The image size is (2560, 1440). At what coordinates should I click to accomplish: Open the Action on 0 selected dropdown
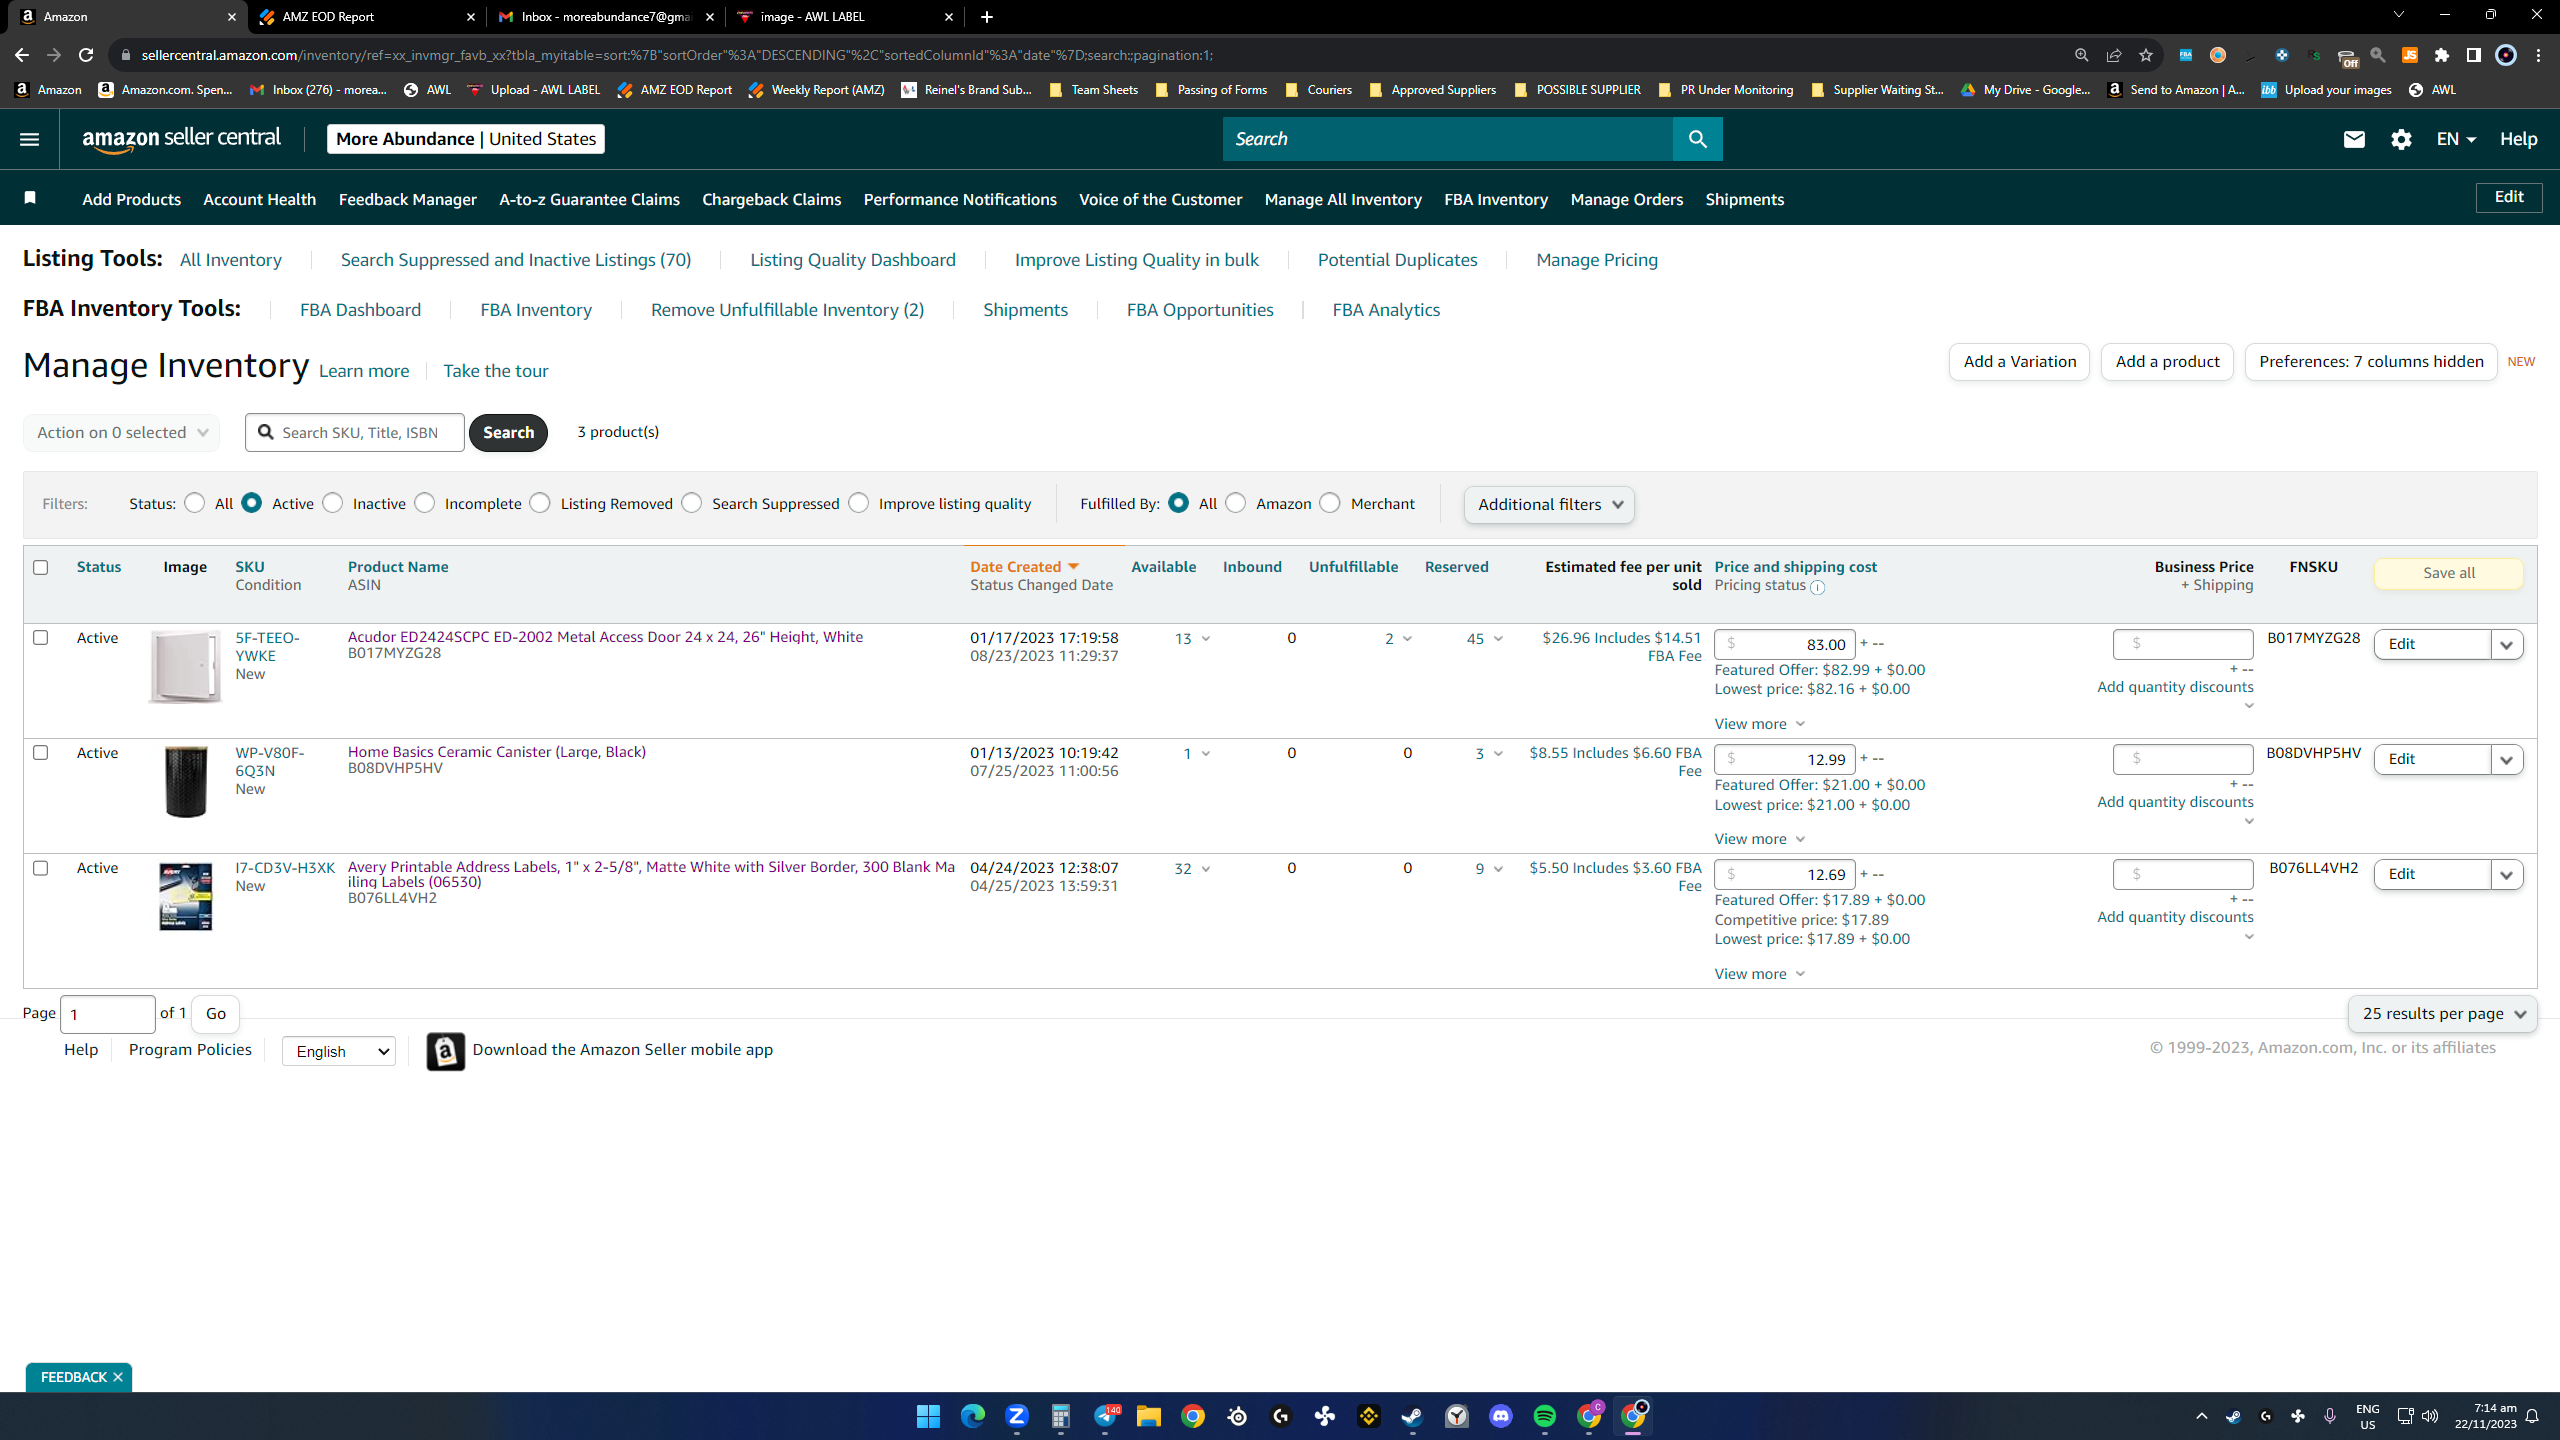point(121,433)
